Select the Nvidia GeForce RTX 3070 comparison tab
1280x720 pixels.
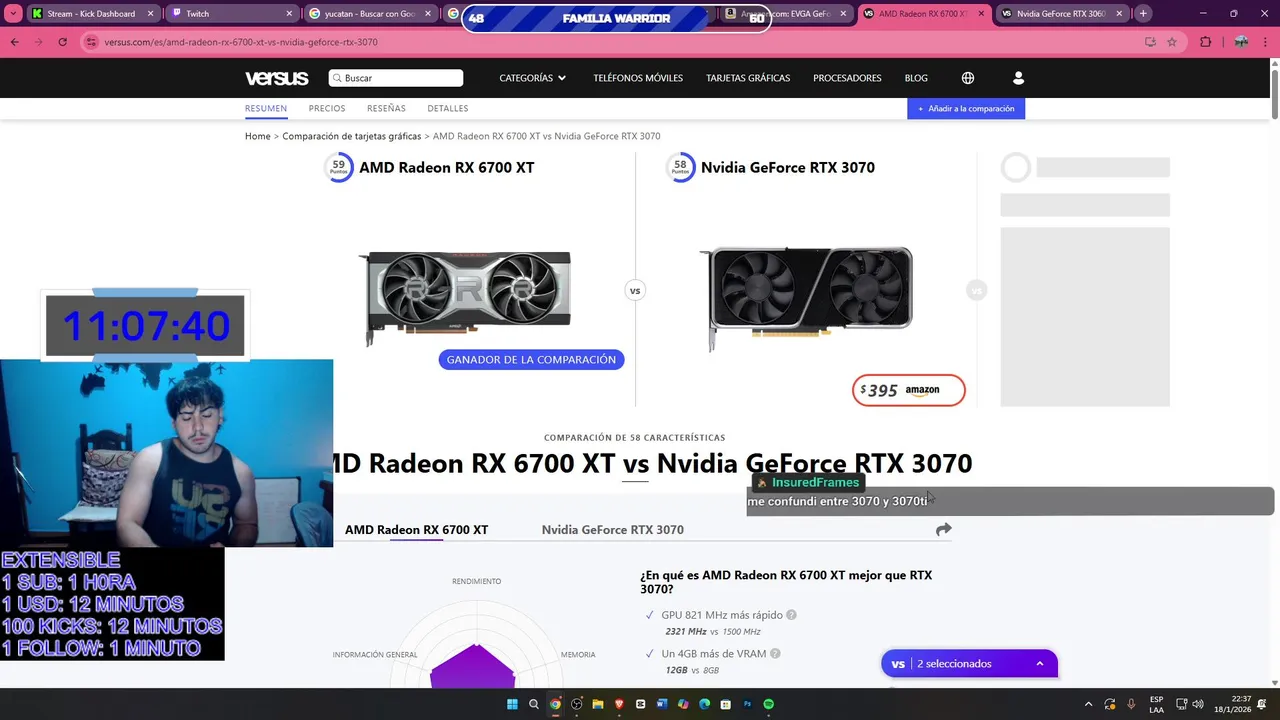pos(613,530)
